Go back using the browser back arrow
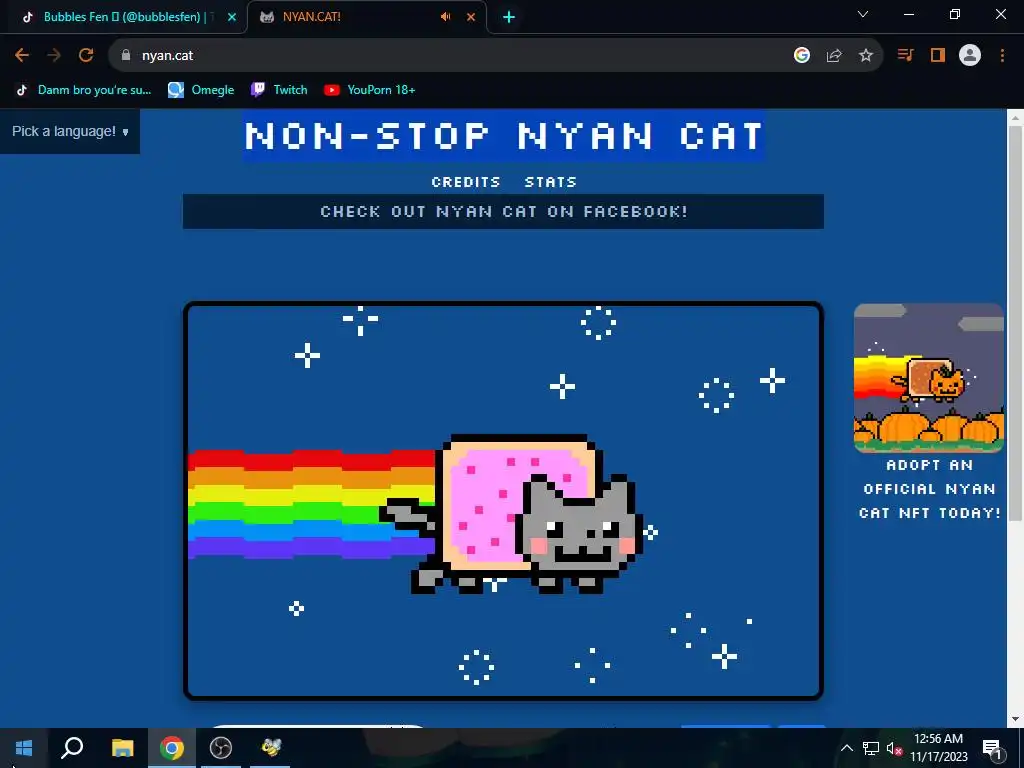 click(22, 56)
